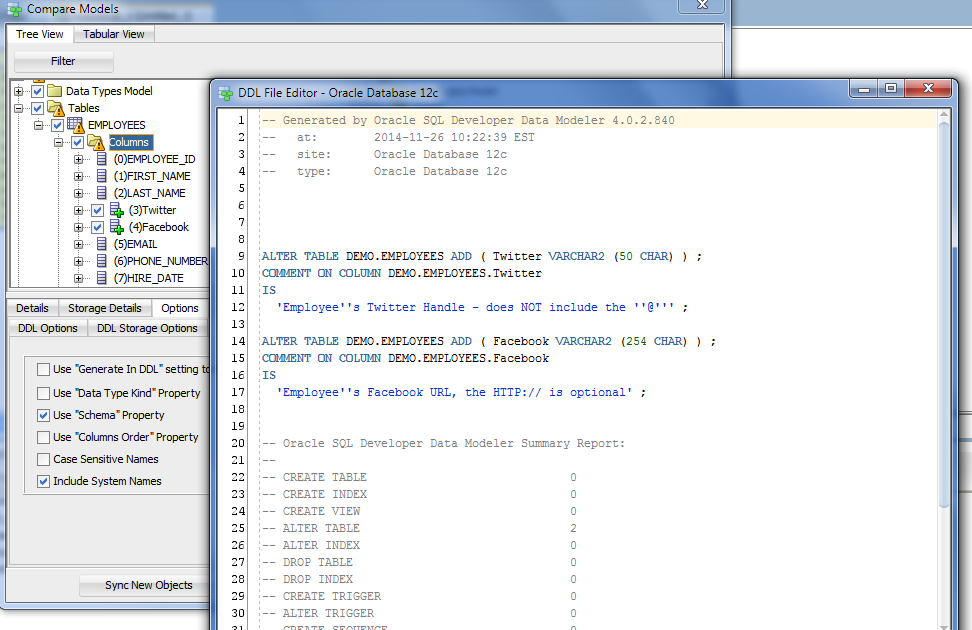Expand the (6)PHONE_NUMBER node
The width and height of the screenshot is (972, 630).
pyautogui.click(x=78, y=261)
